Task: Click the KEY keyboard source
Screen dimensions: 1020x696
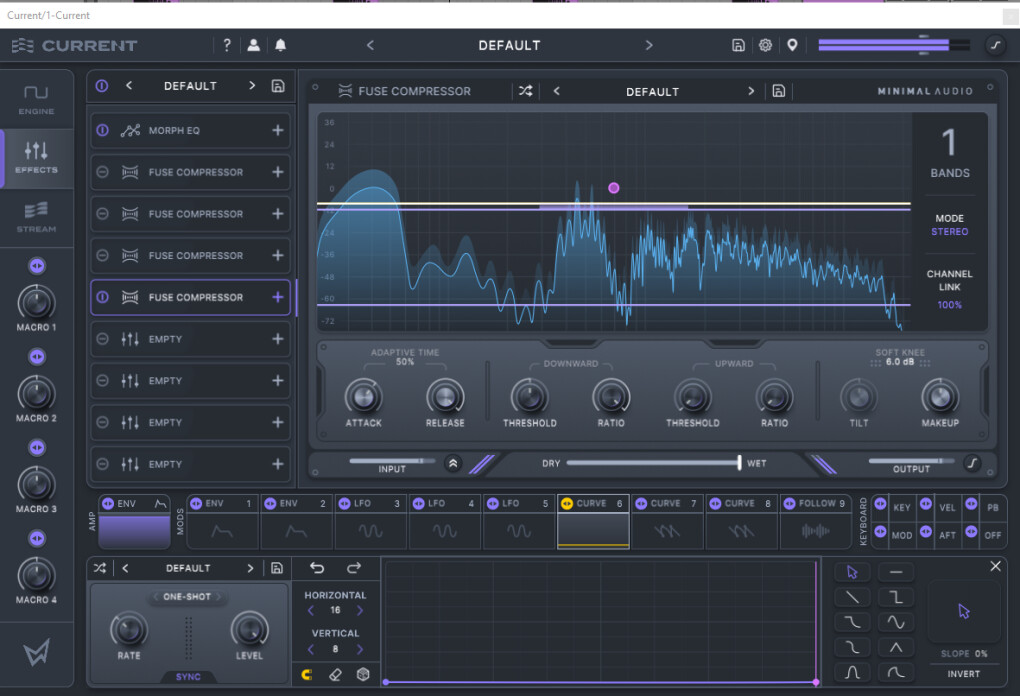Action: pos(902,507)
